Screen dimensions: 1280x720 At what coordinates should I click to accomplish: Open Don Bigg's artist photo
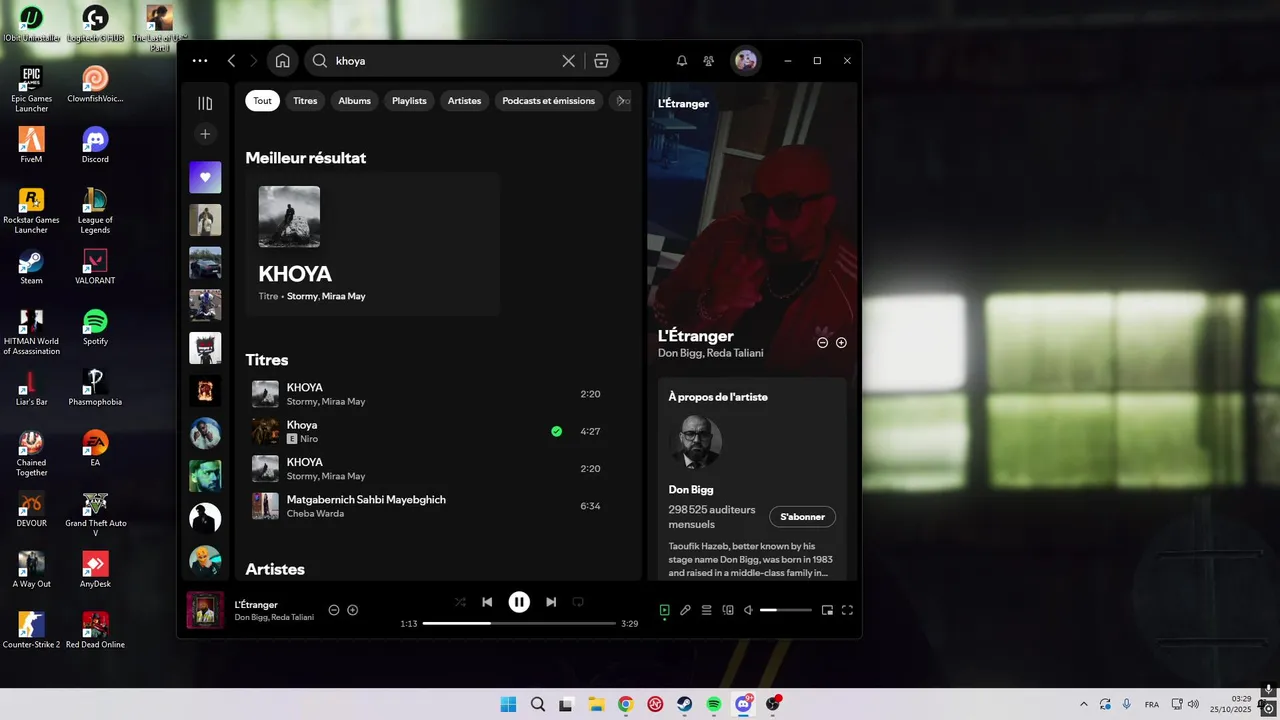(695, 442)
